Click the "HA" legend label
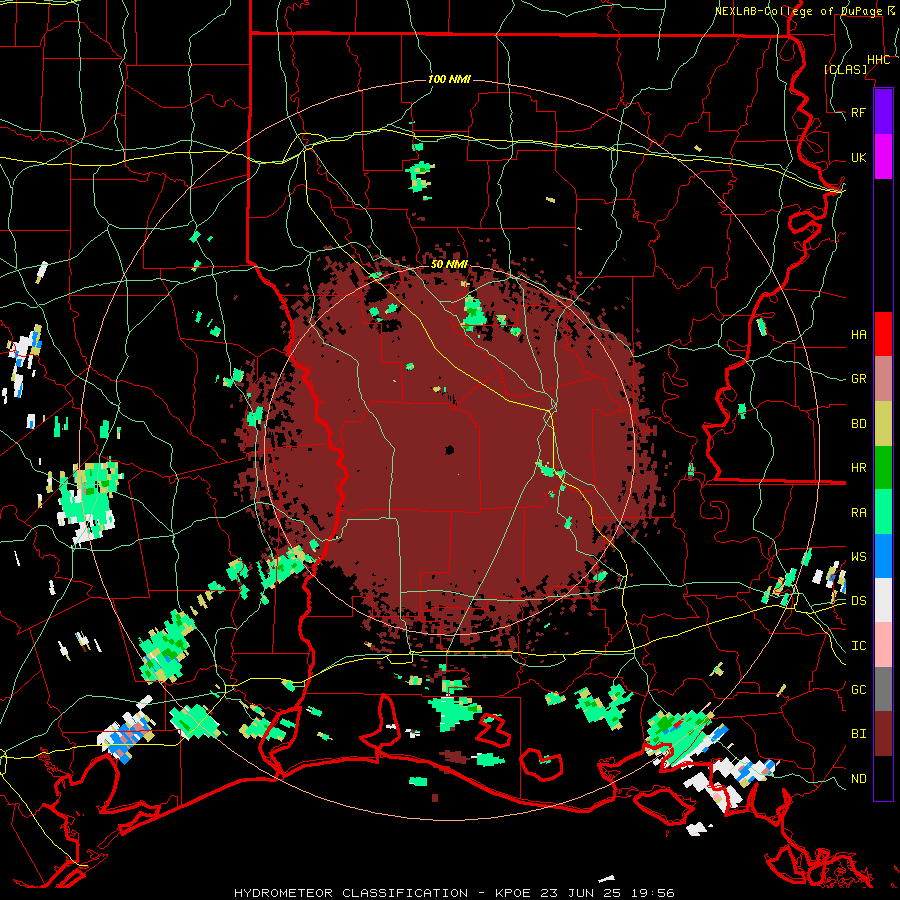Screen dimensions: 900x900 [x=859, y=334]
